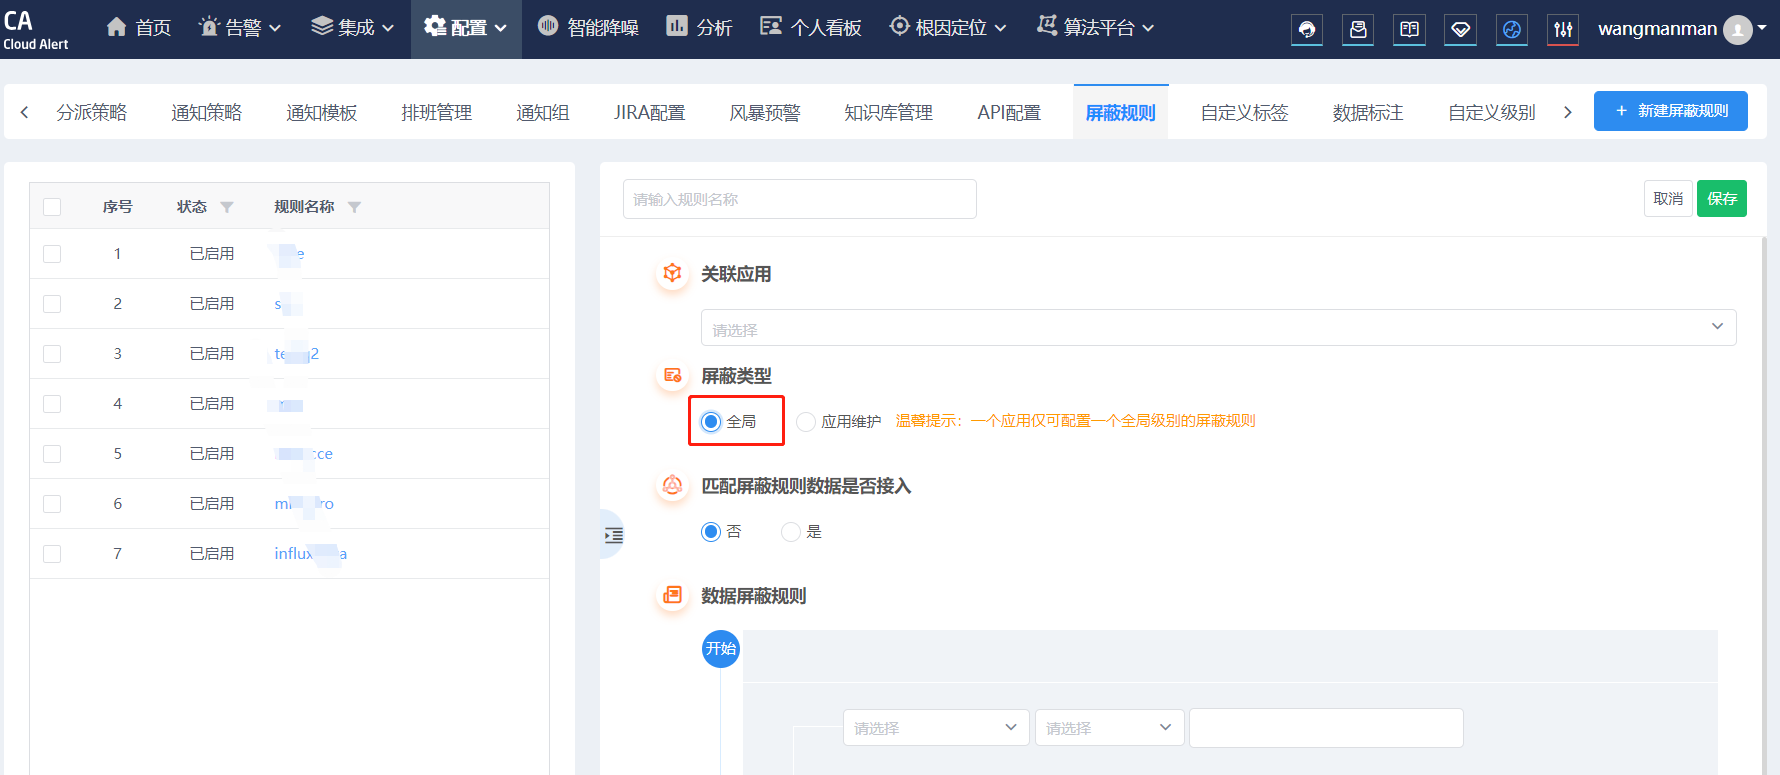
Task: Switch to the 排班管理 tab
Action: (437, 112)
